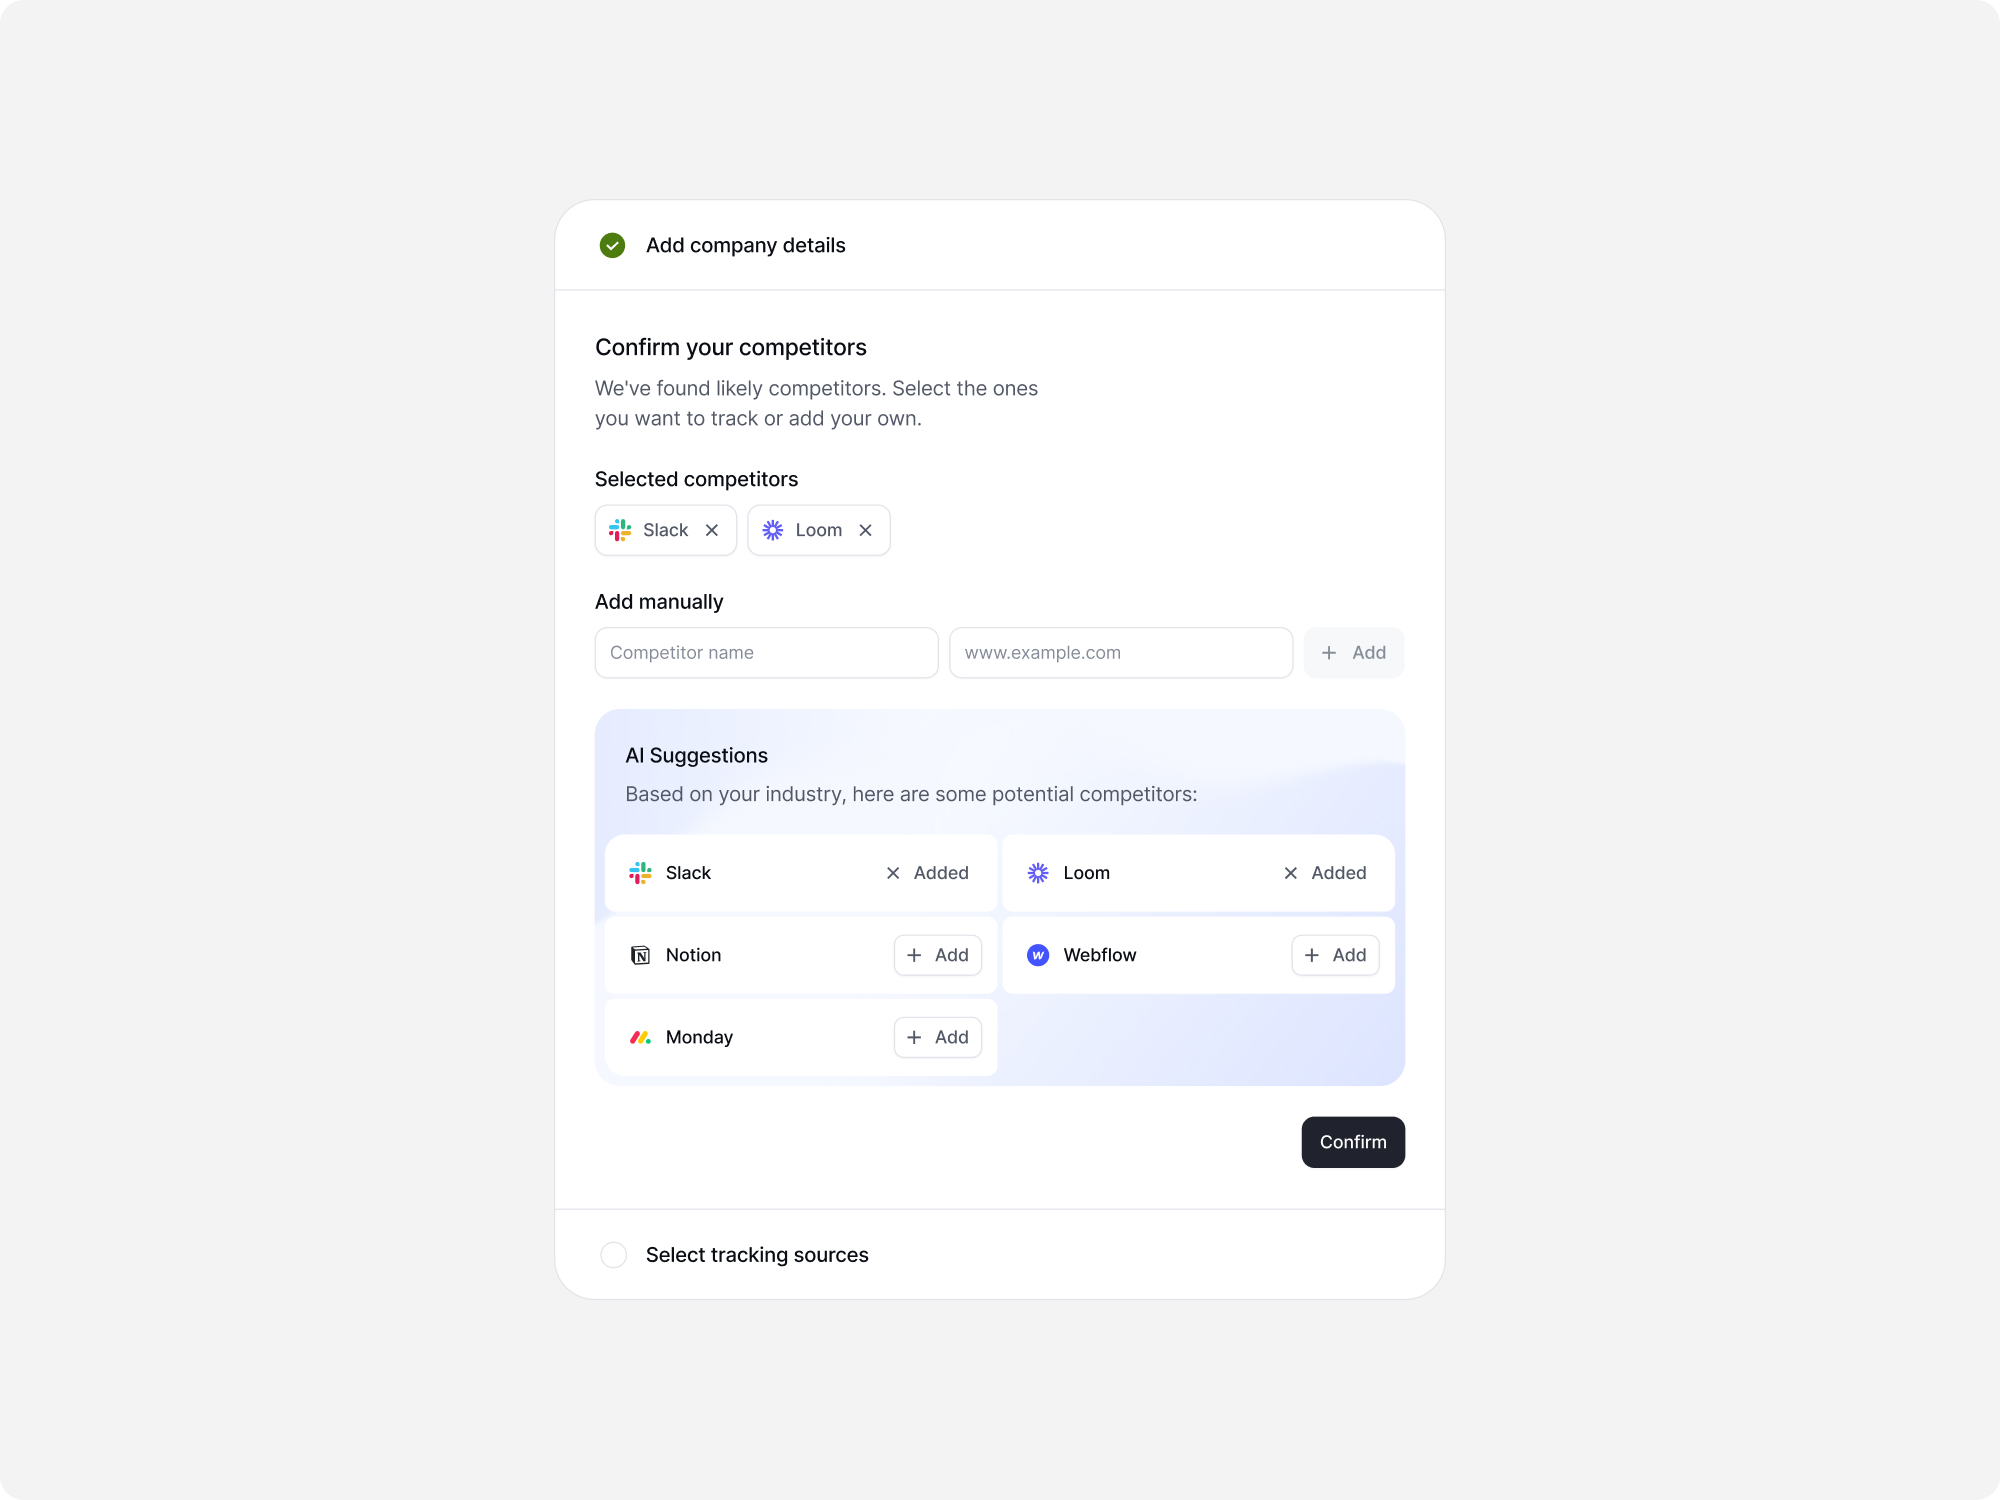The width and height of the screenshot is (2000, 1500).
Task: Expand the Add company details step
Action: 1000,245
